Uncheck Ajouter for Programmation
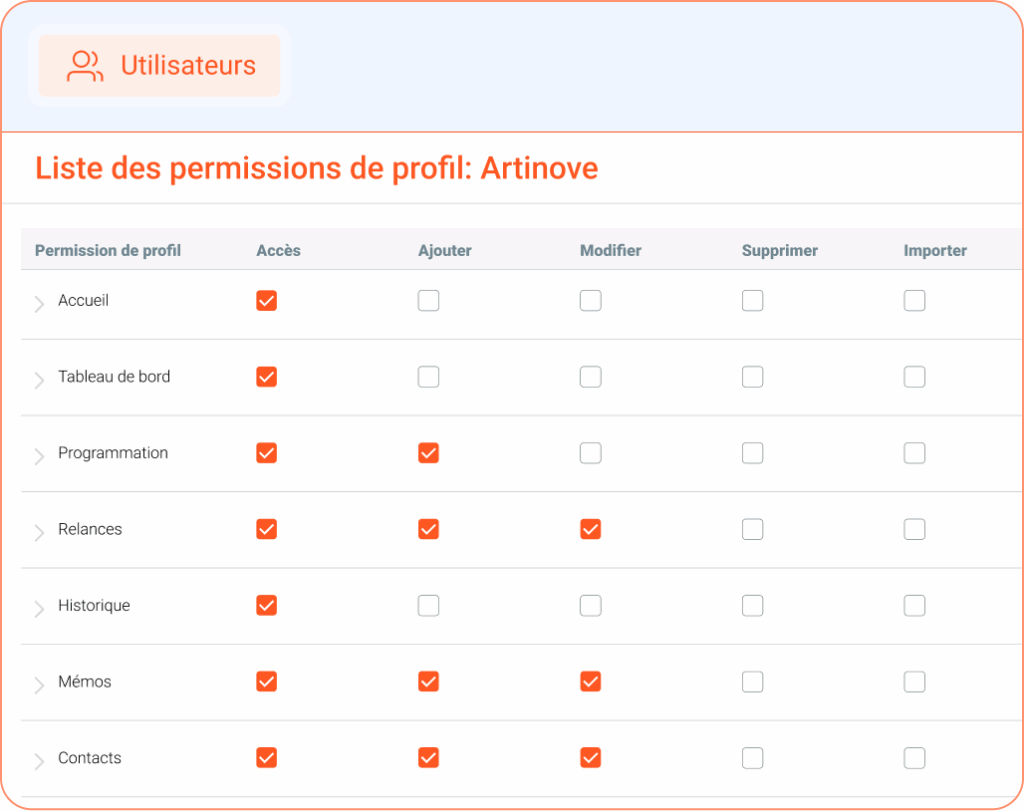 pyautogui.click(x=428, y=453)
